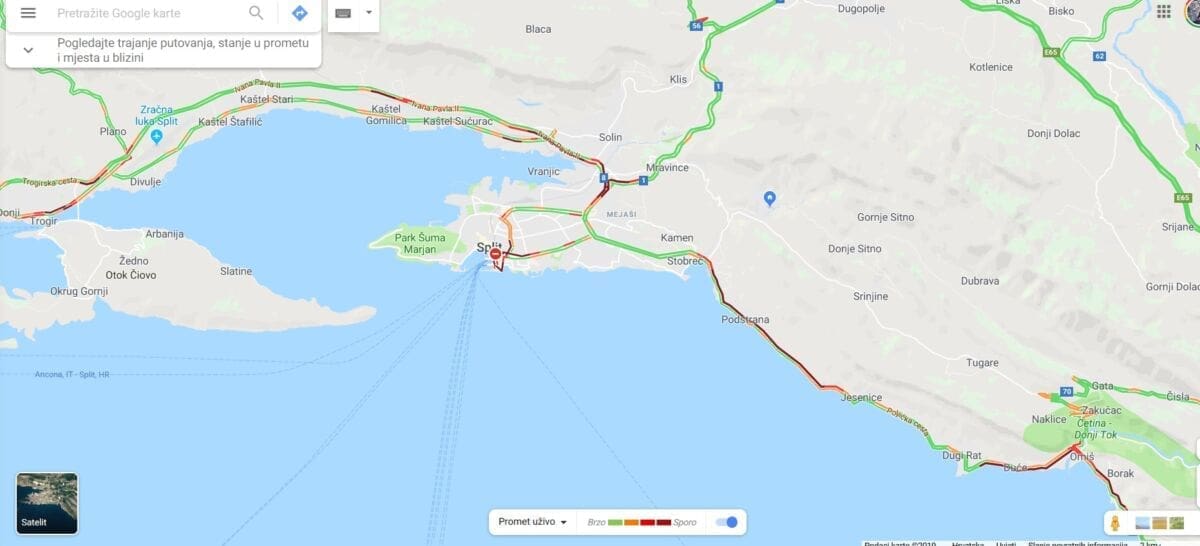Open the hamburger main menu

pyautogui.click(x=28, y=13)
